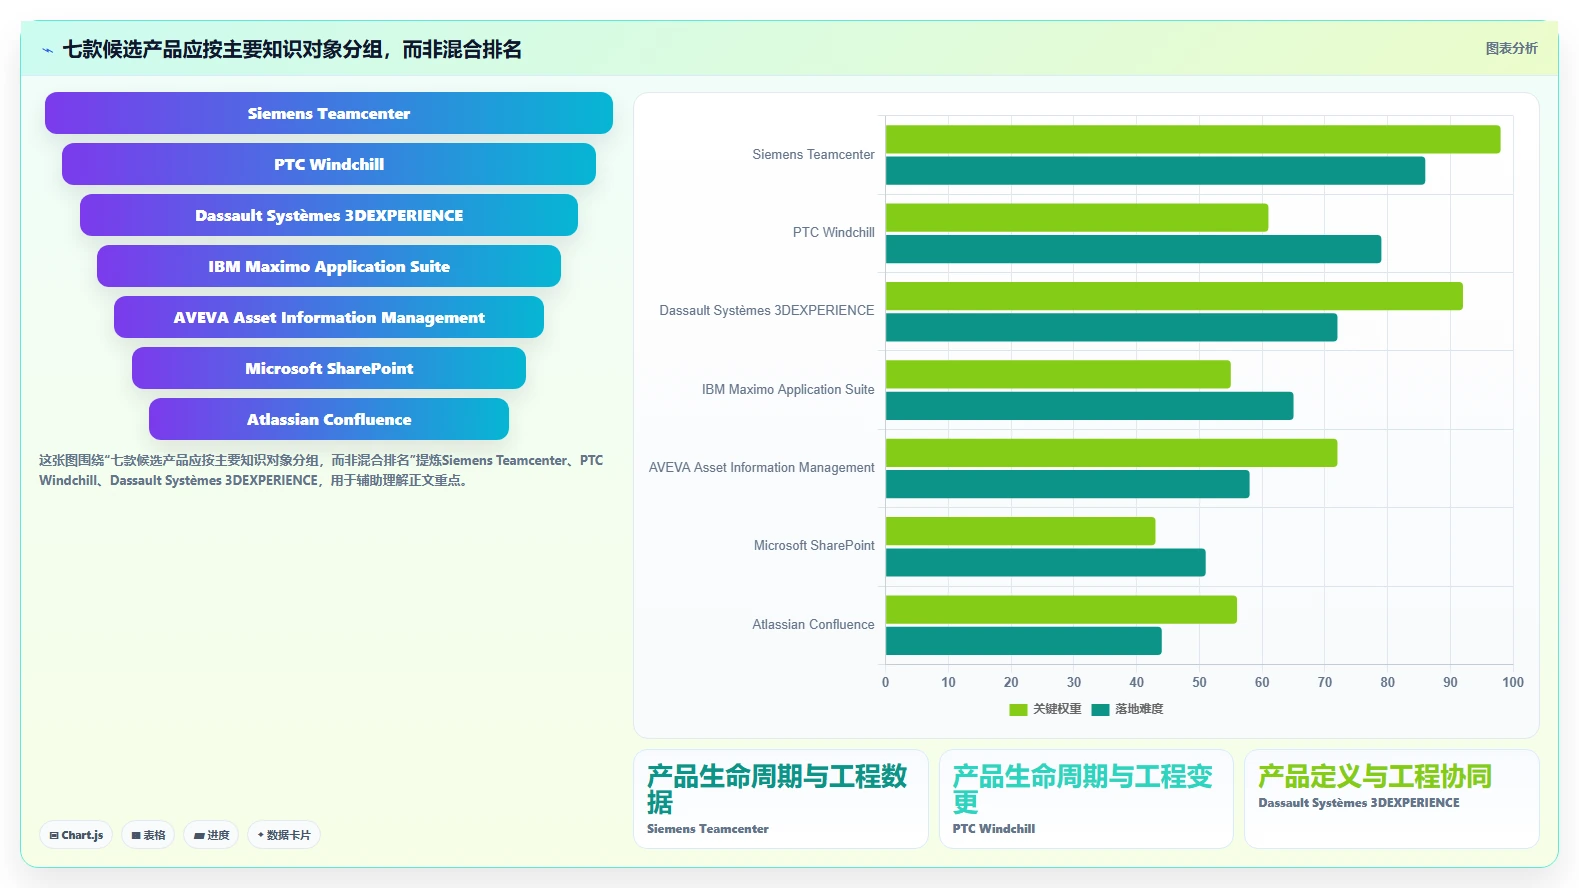Click the Chart.js tag chip
The width and height of the screenshot is (1579, 888).
pos(76,835)
